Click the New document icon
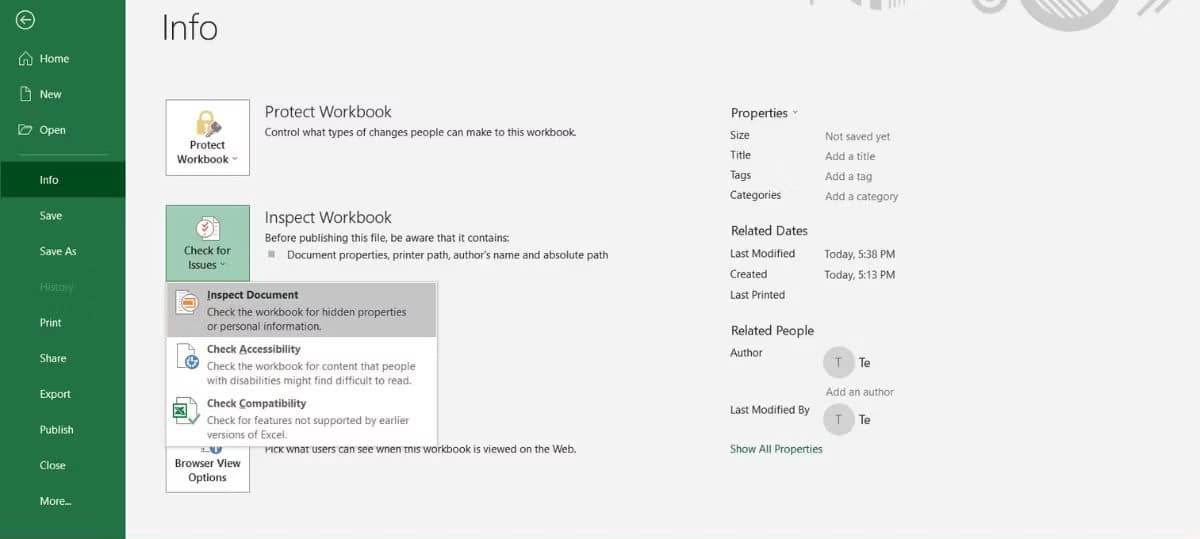The image size is (1200, 539). coord(27,94)
